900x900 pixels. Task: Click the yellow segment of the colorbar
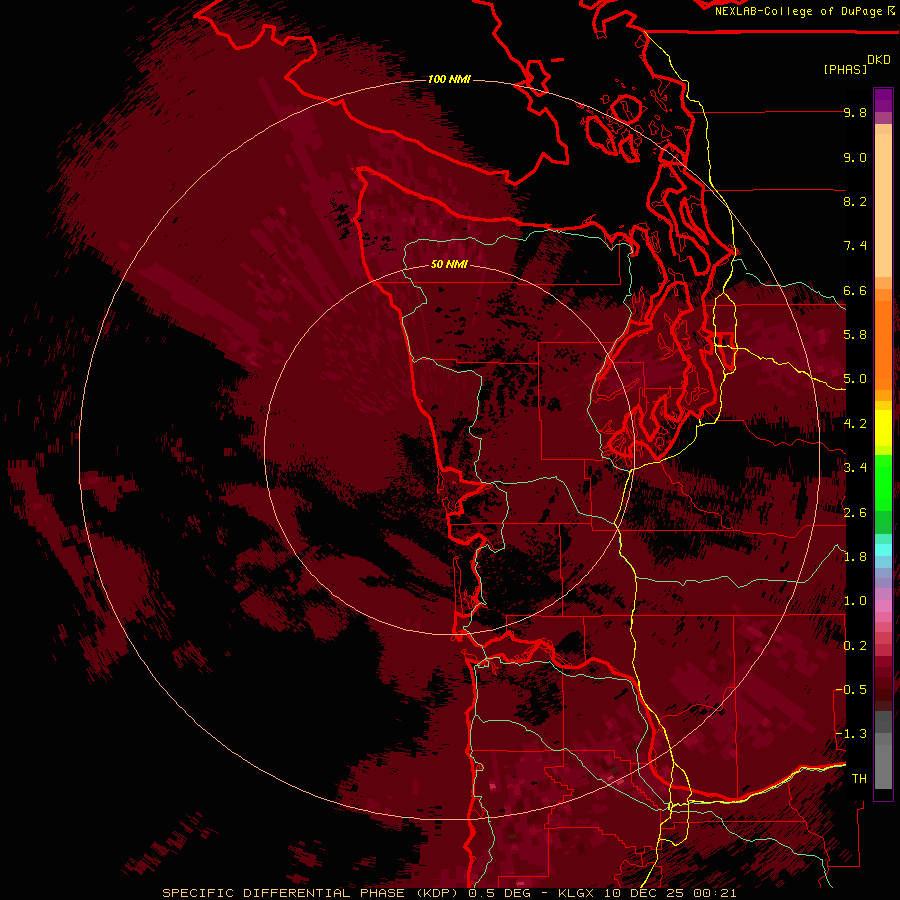click(x=883, y=428)
